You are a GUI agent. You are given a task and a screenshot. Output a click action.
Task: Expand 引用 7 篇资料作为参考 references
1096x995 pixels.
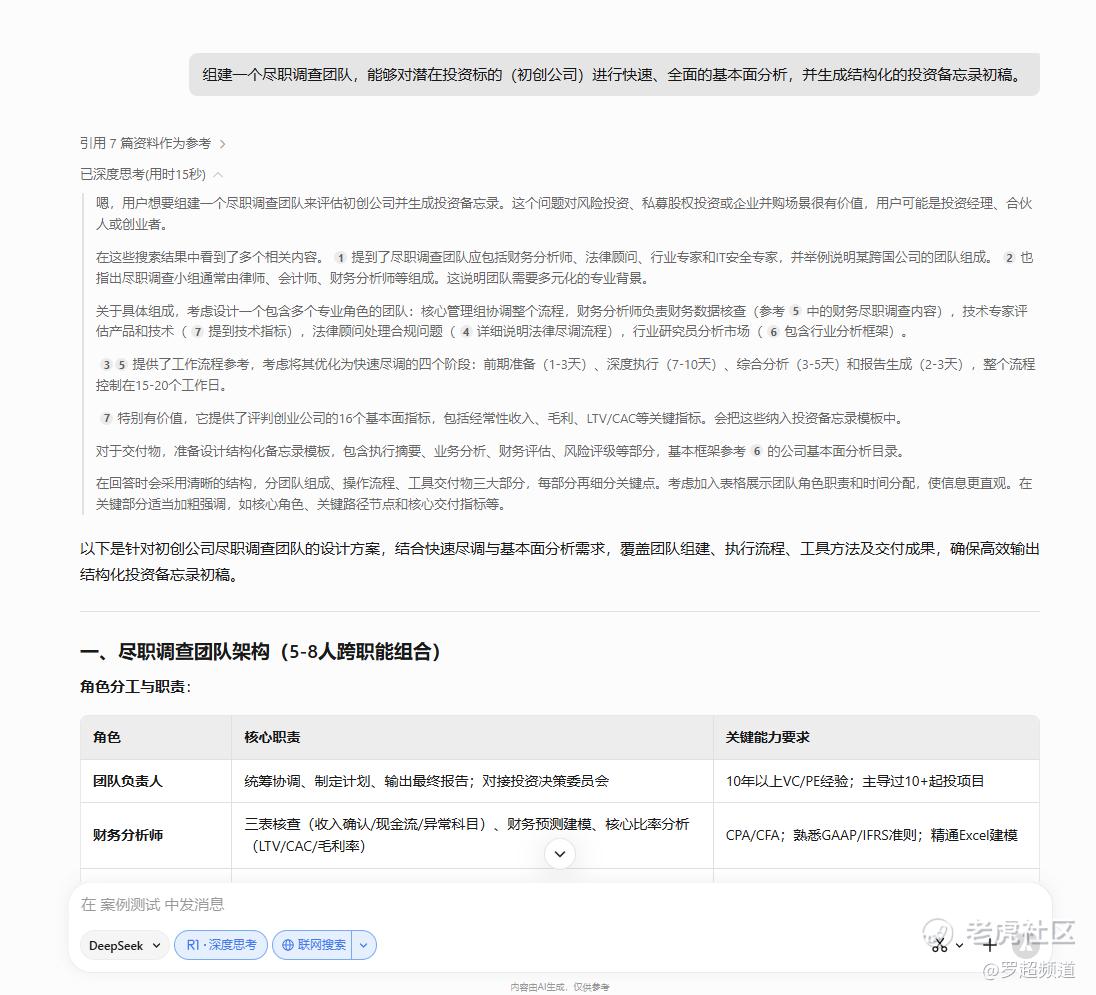click(152, 143)
